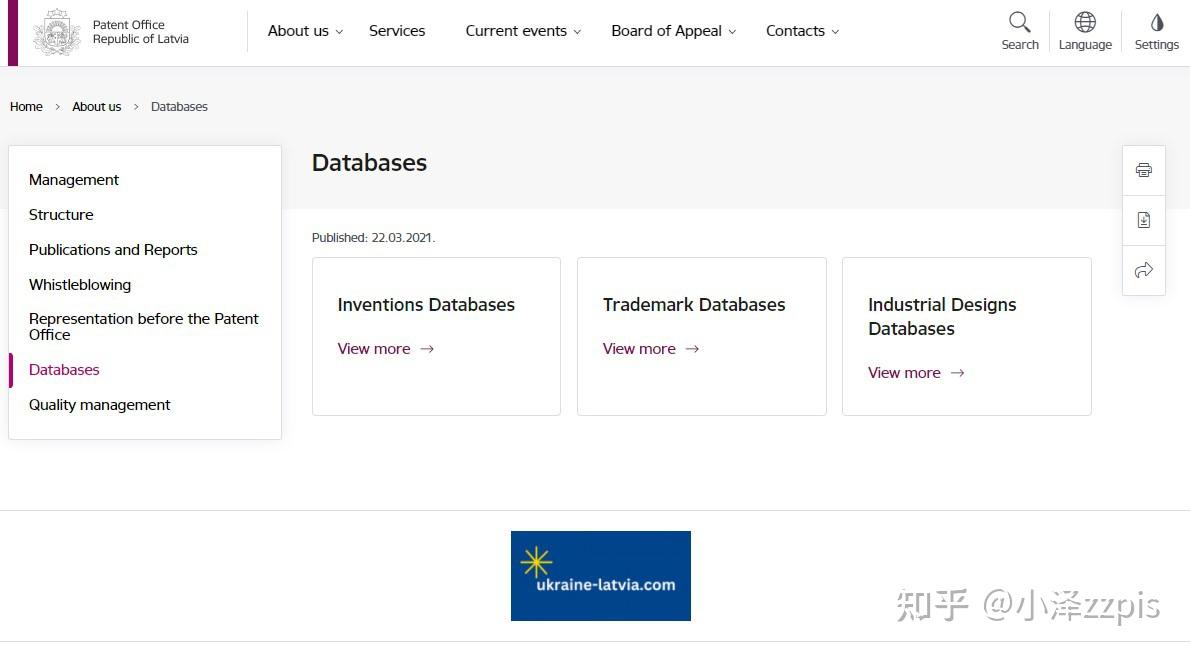This screenshot has height=657, width=1190.
Task: Click the Language globe icon
Action: point(1085,23)
